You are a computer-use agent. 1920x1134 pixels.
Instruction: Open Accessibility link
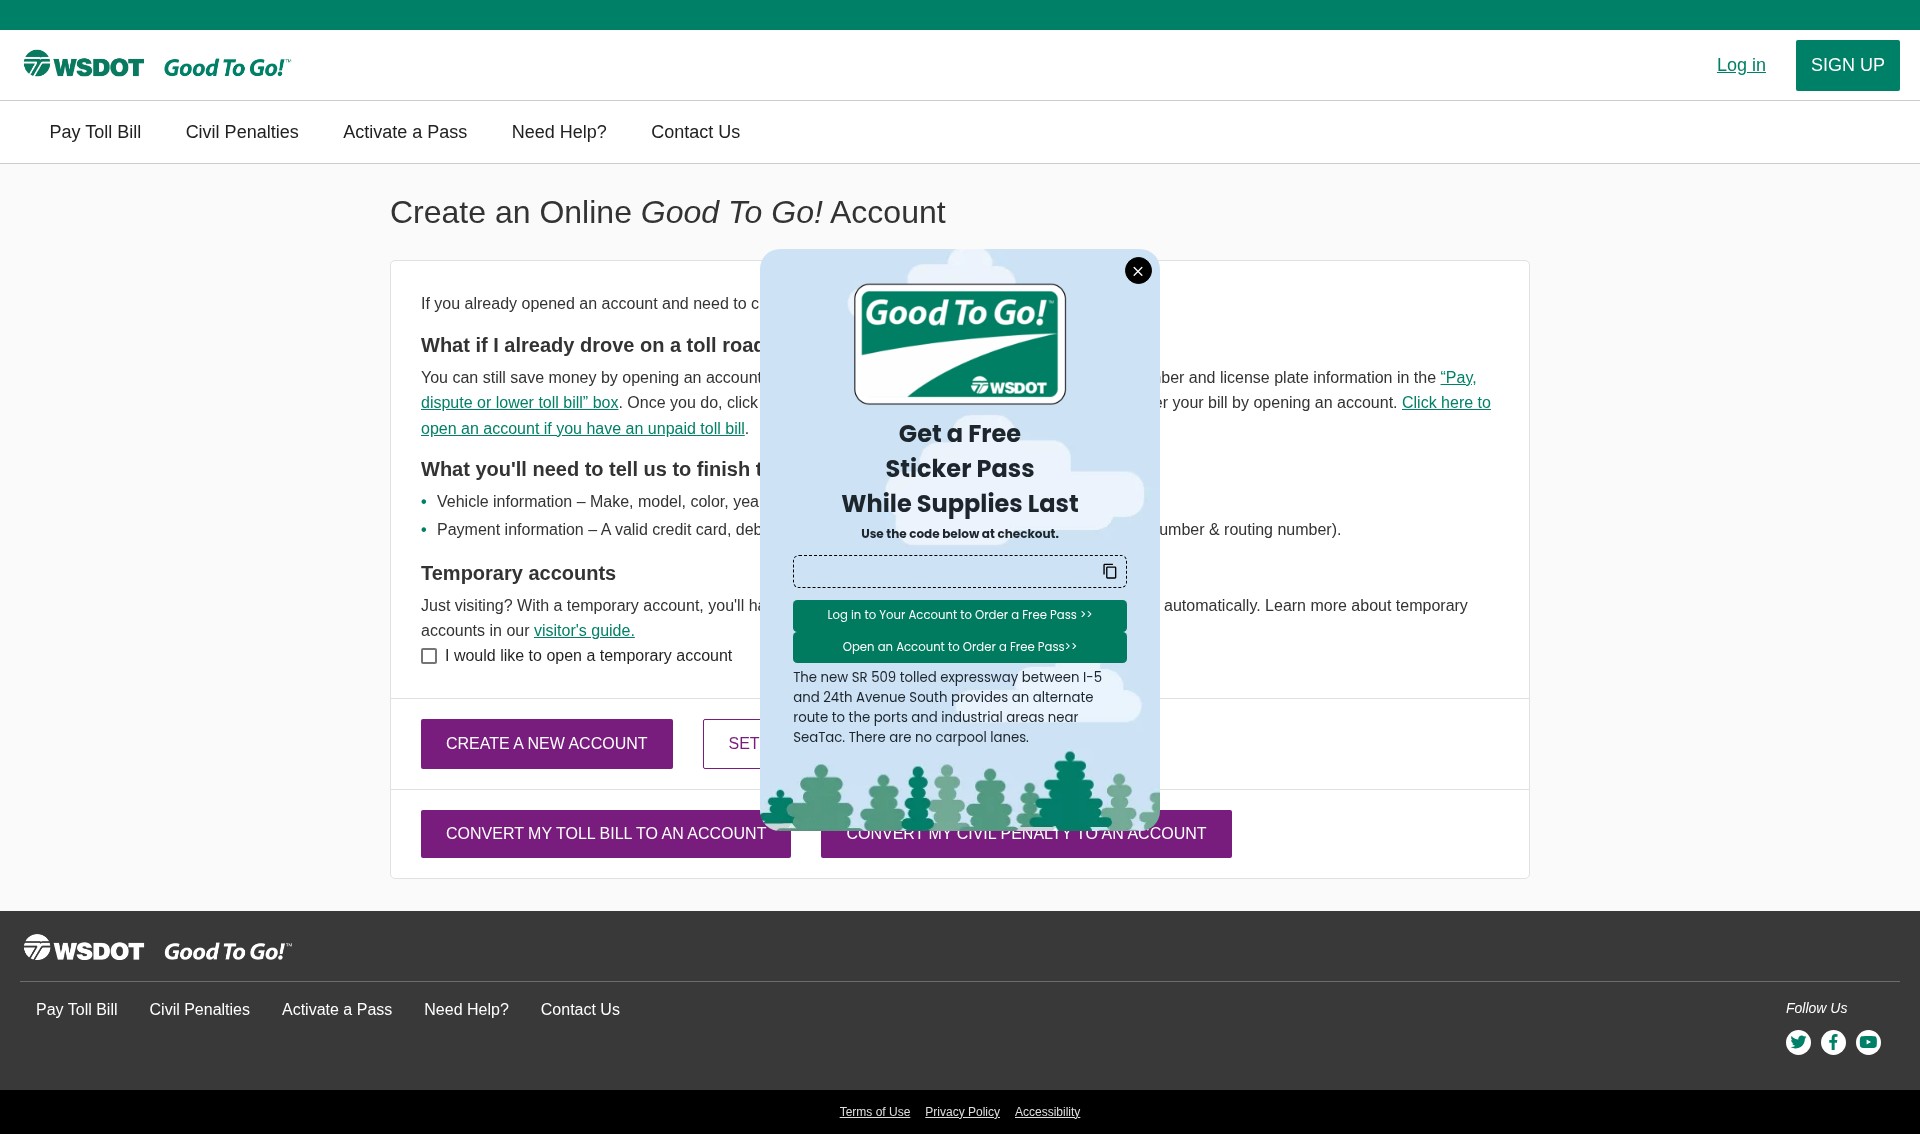coord(1047,1112)
